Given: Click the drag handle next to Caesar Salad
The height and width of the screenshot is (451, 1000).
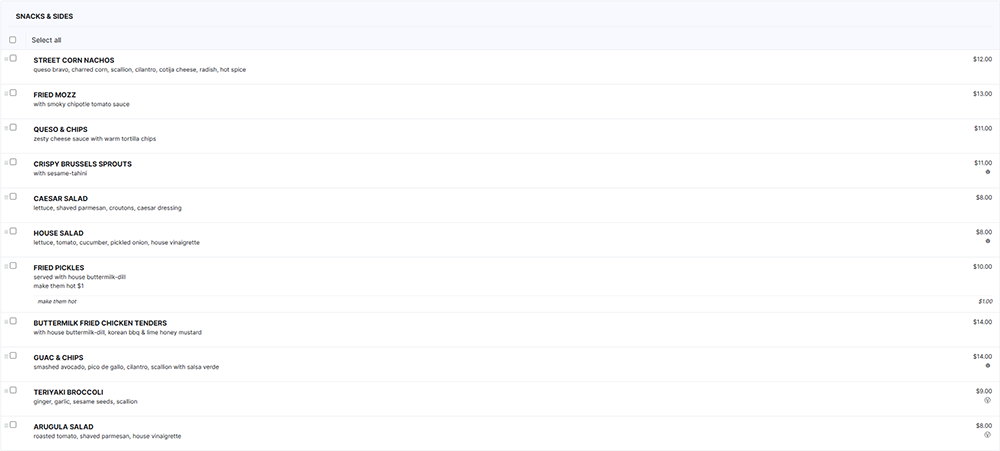Looking at the screenshot, I should tap(6, 197).
